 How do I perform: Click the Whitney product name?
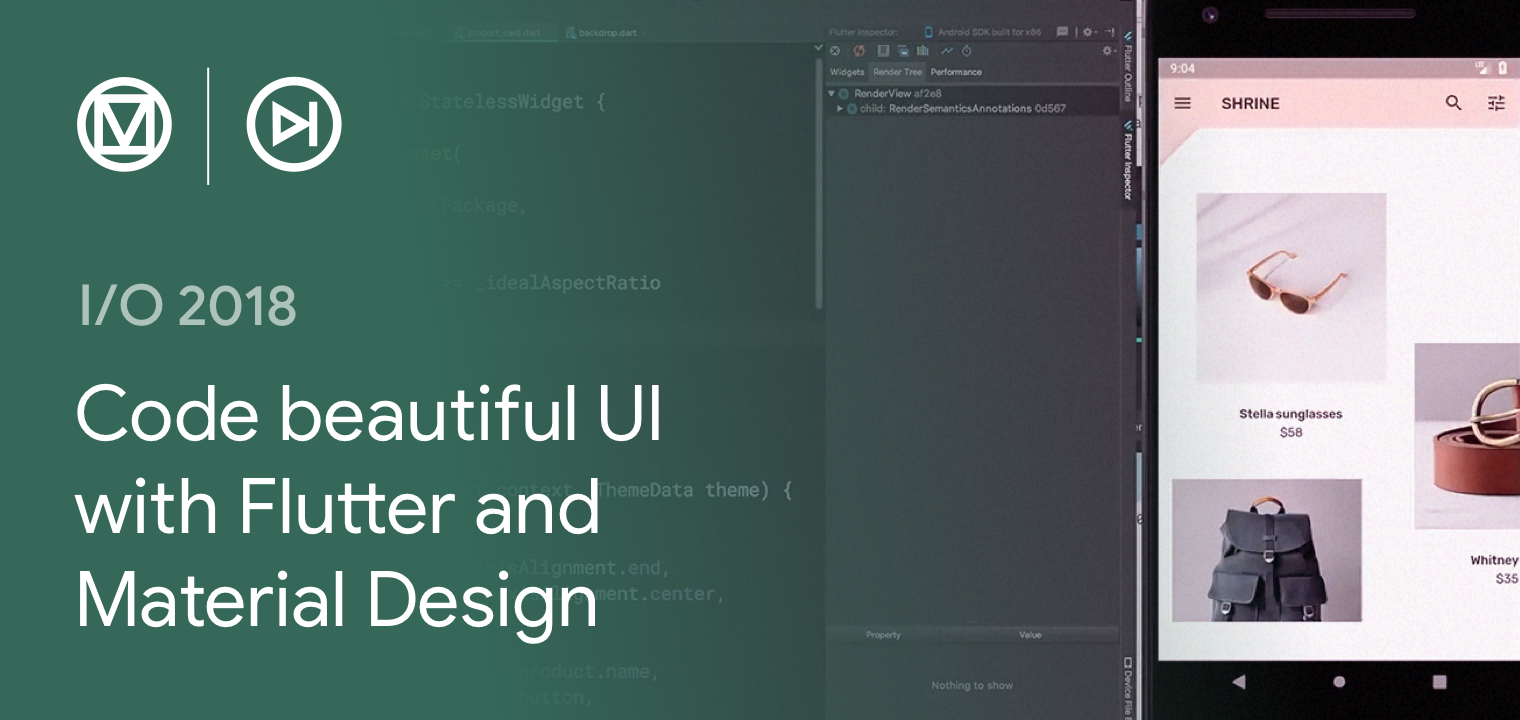coord(1494,560)
